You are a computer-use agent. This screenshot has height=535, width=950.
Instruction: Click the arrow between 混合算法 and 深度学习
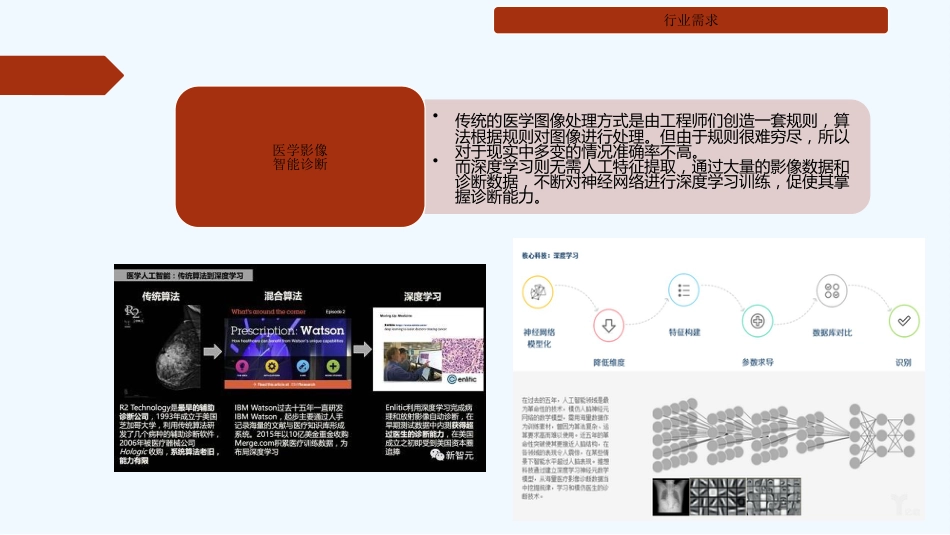click(x=362, y=349)
